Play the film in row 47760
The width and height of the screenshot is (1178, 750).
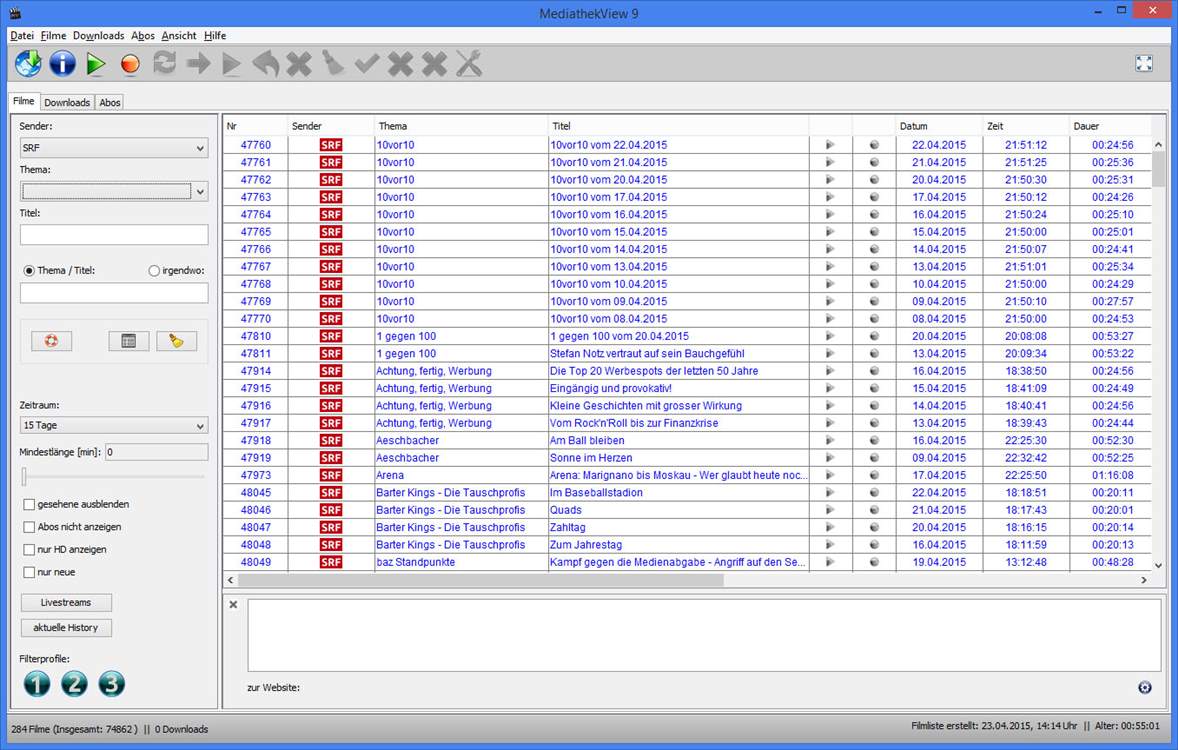[x=830, y=145]
